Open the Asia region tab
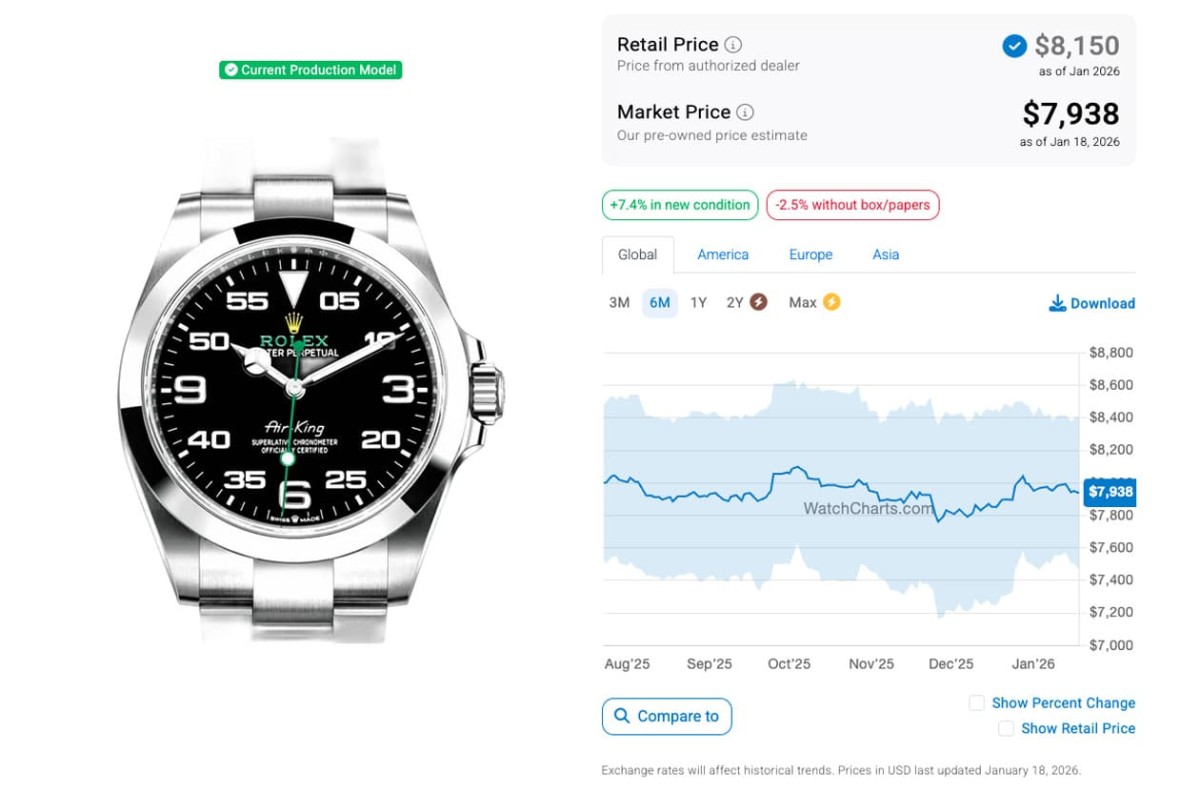The image size is (1200, 793). pyautogui.click(x=885, y=255)
